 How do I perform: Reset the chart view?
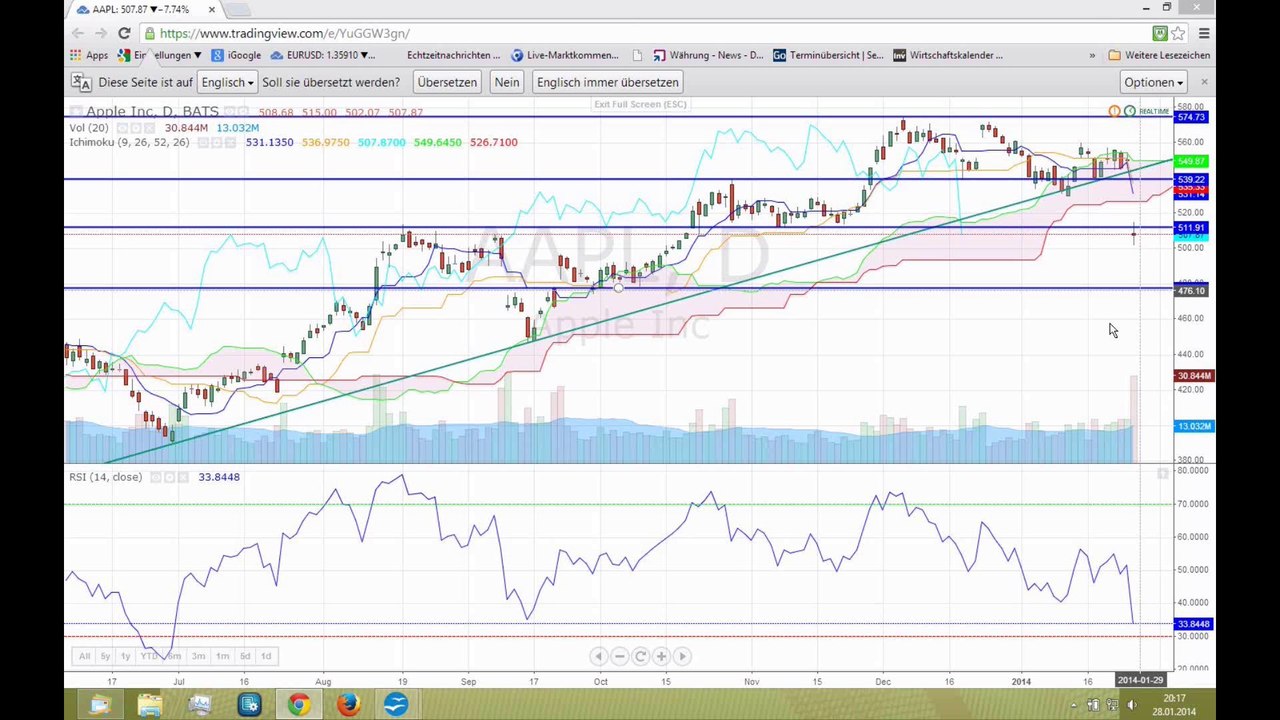640,656
